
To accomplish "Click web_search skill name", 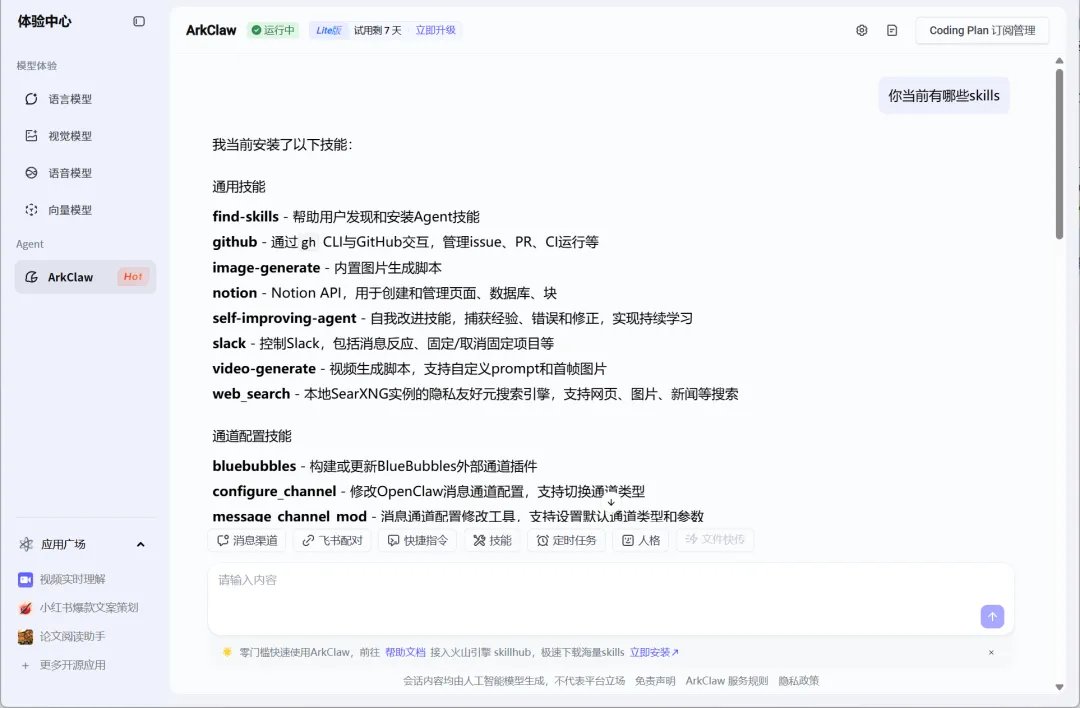I will 251,394.
